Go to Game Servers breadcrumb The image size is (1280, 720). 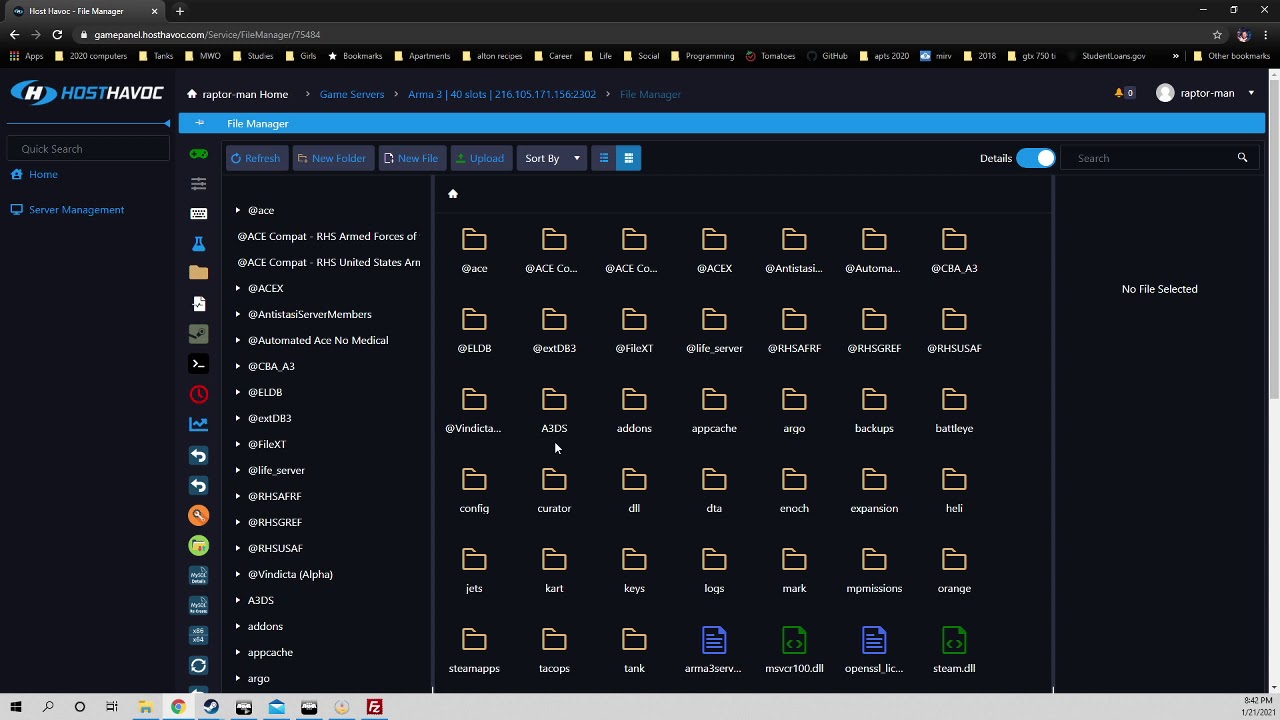(352, 94)
